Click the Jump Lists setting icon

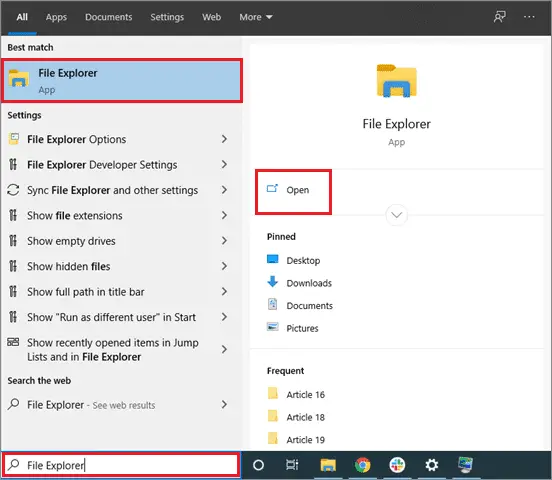(x=13, y=342)
